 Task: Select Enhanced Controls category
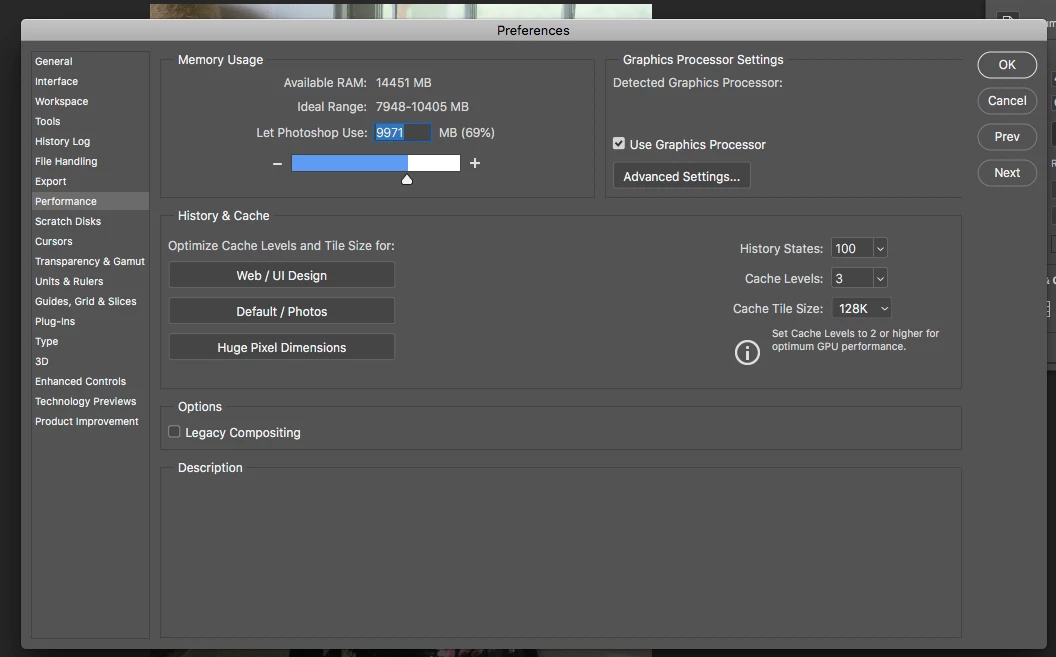80,382
